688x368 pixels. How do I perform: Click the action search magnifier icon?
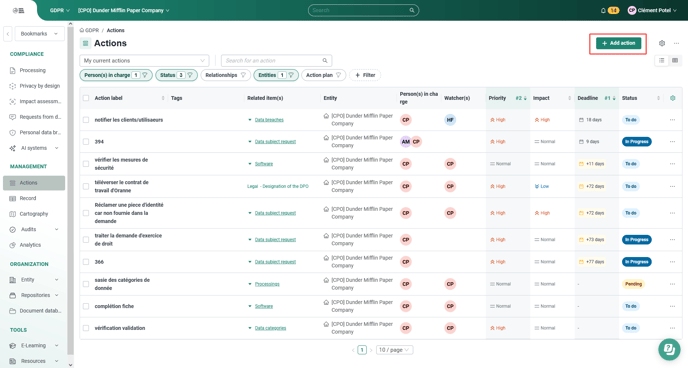click(325, 61)
